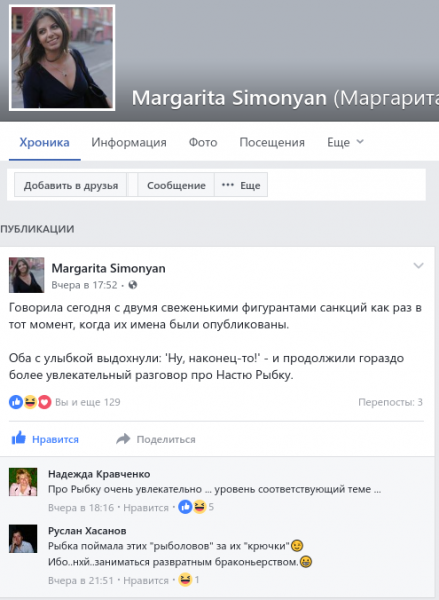Like Надежда Кравченко's comment via Нравится
This screenshot has width=439, height=600.
(x=146, y=507)
